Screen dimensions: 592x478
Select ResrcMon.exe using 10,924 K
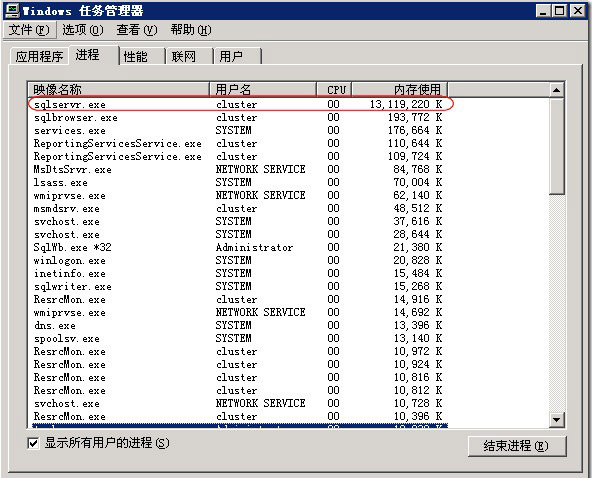[238, 364]
